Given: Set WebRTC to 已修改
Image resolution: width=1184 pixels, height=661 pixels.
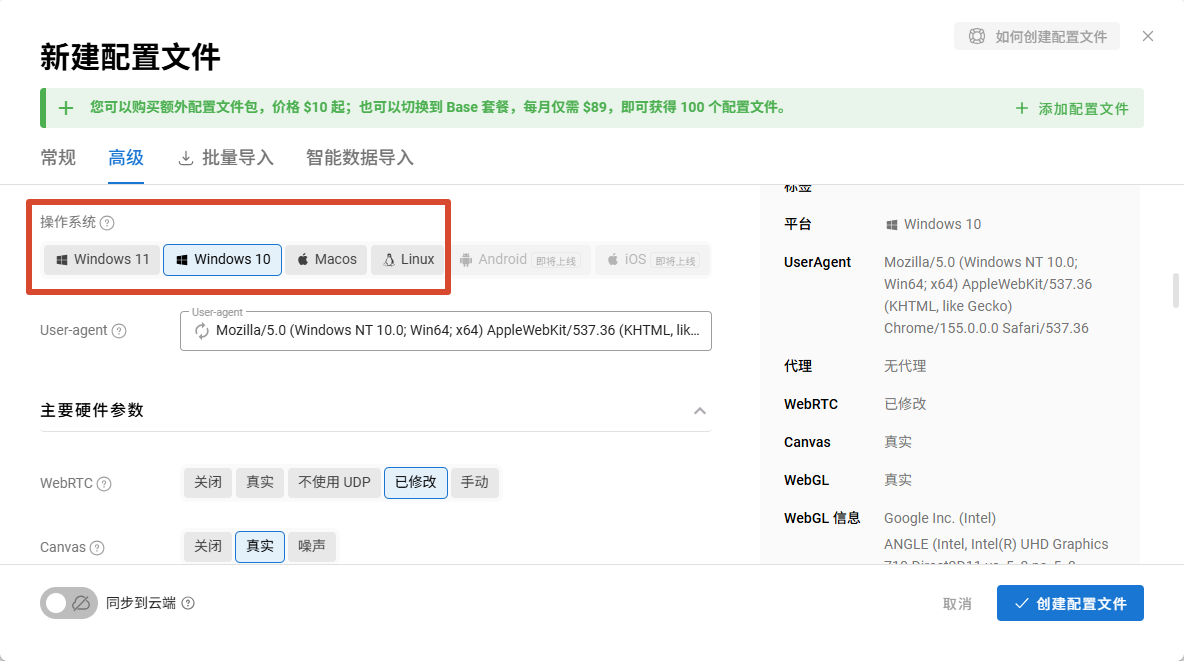Looking at the screenshot, I should coord(416,483).
